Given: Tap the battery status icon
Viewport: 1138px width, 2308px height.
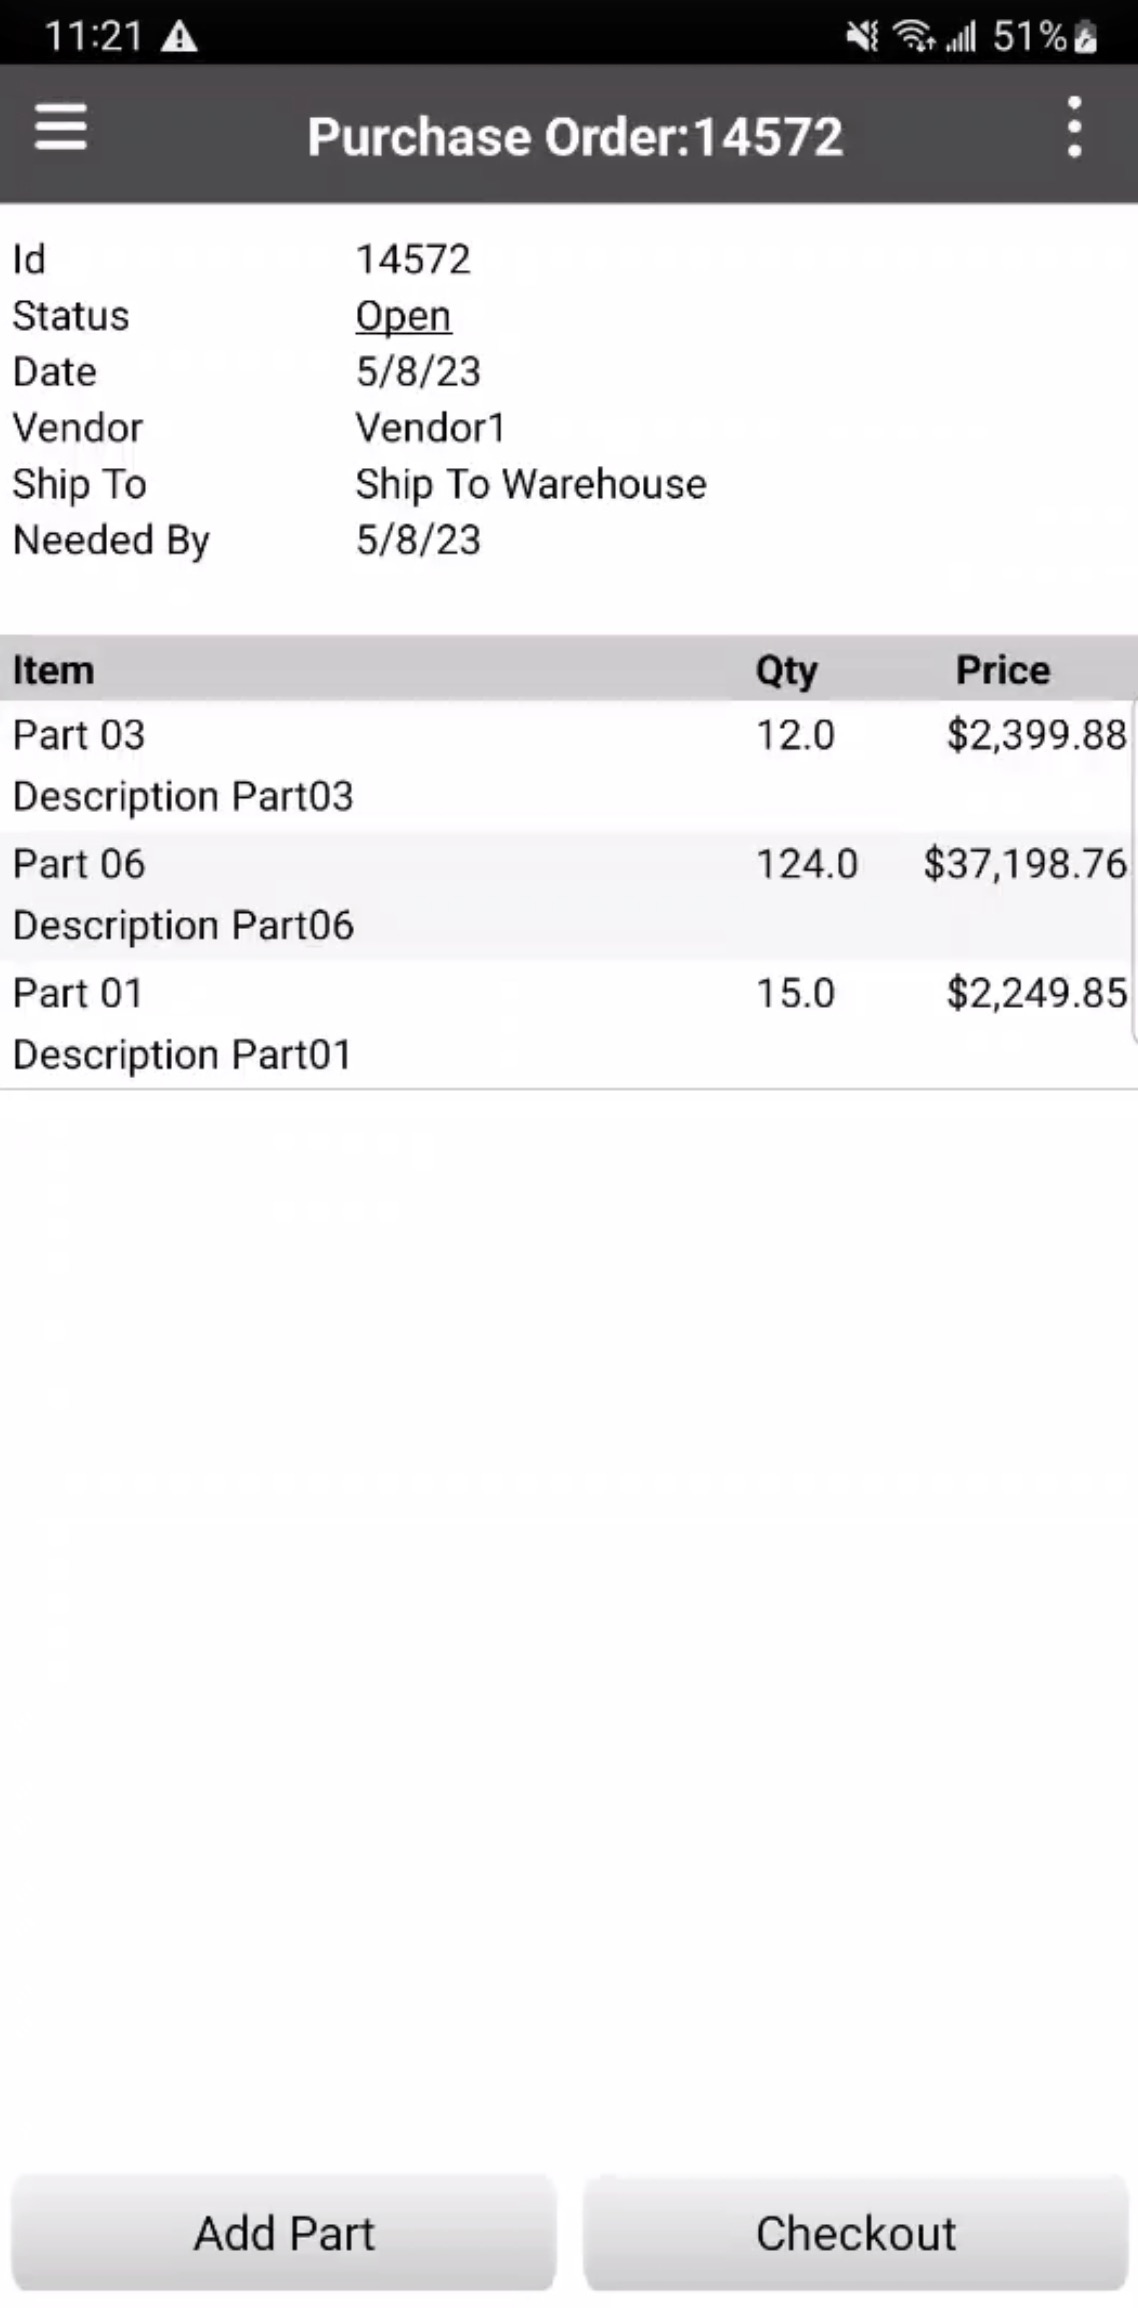Looking at the screenshot, I should coord(1085,38).
